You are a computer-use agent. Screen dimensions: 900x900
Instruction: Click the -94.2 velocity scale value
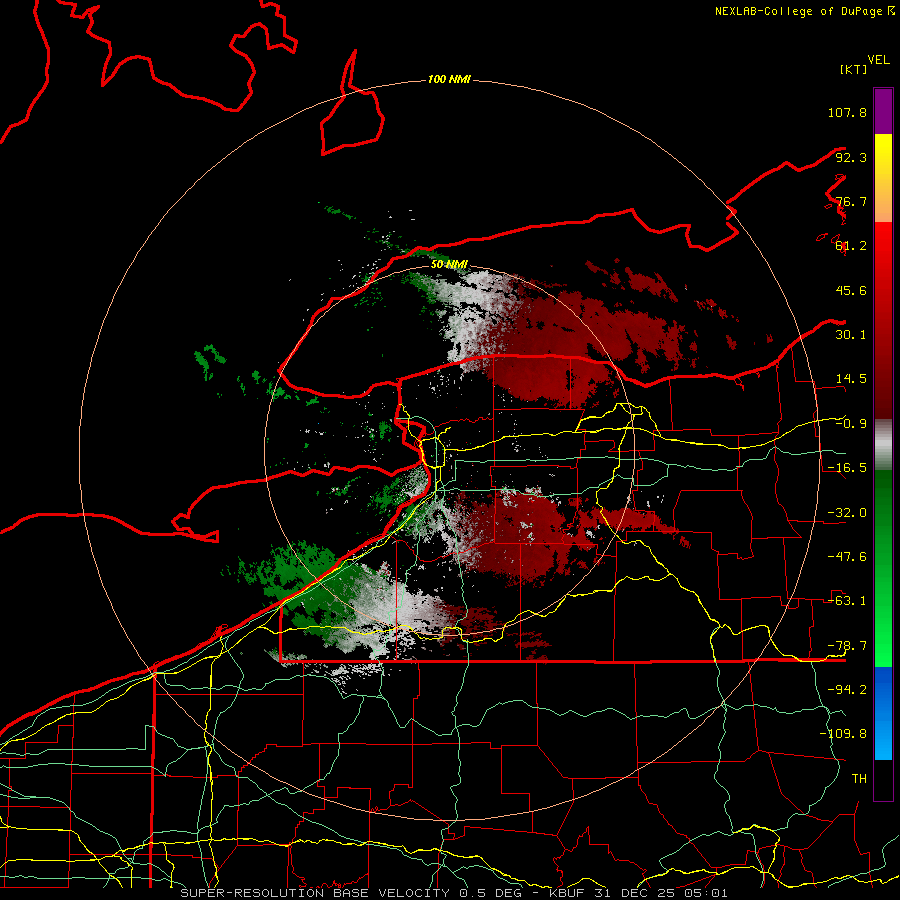(847, 690)
